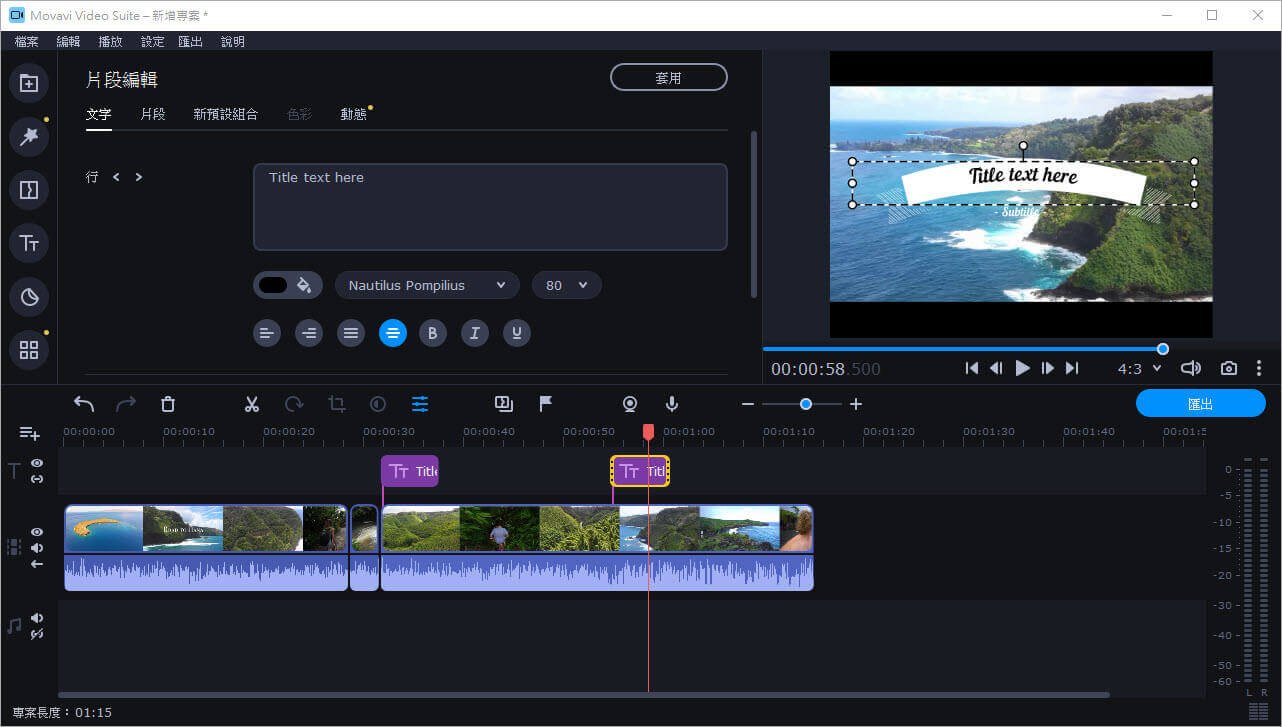
Task: Align text left
Action: pos(267,333)
